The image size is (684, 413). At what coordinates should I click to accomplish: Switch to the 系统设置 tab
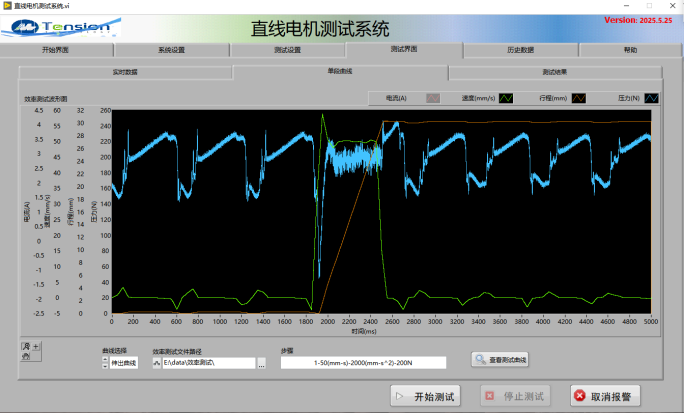pyautogui.click(x=171, y=50)
